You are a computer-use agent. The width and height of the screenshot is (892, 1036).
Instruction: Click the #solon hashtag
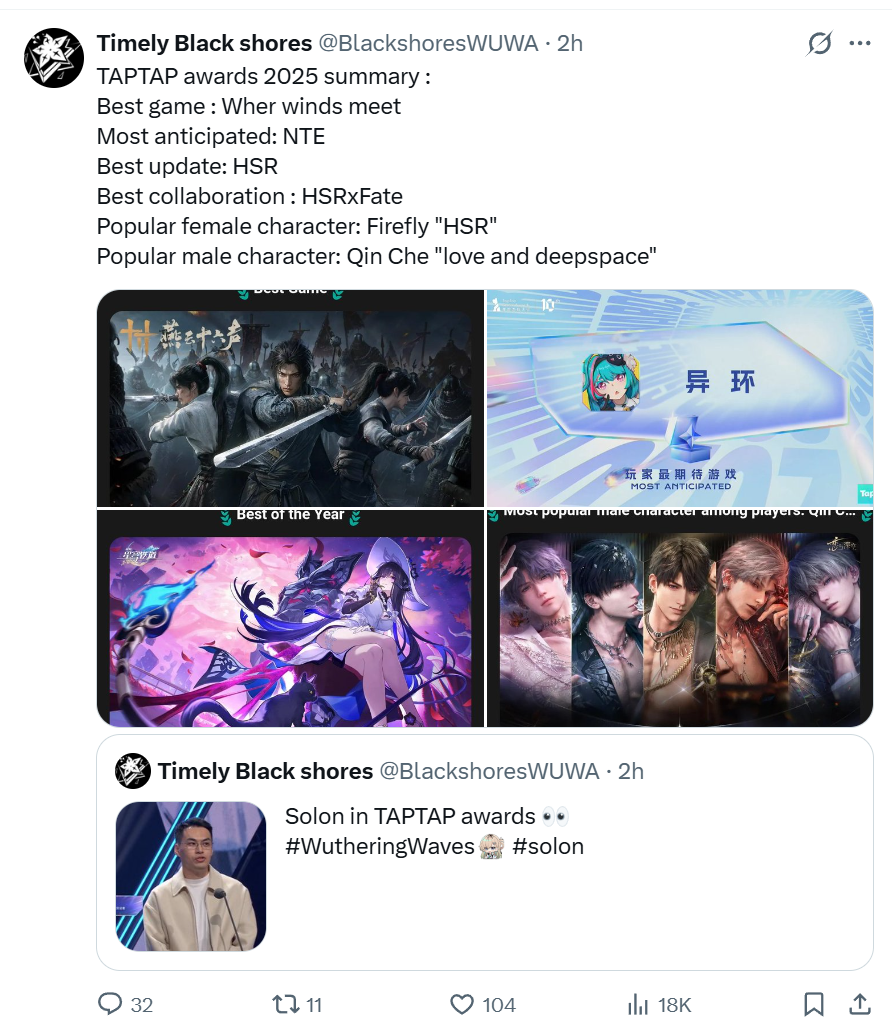pyautogui.click(x=548, y=846)
